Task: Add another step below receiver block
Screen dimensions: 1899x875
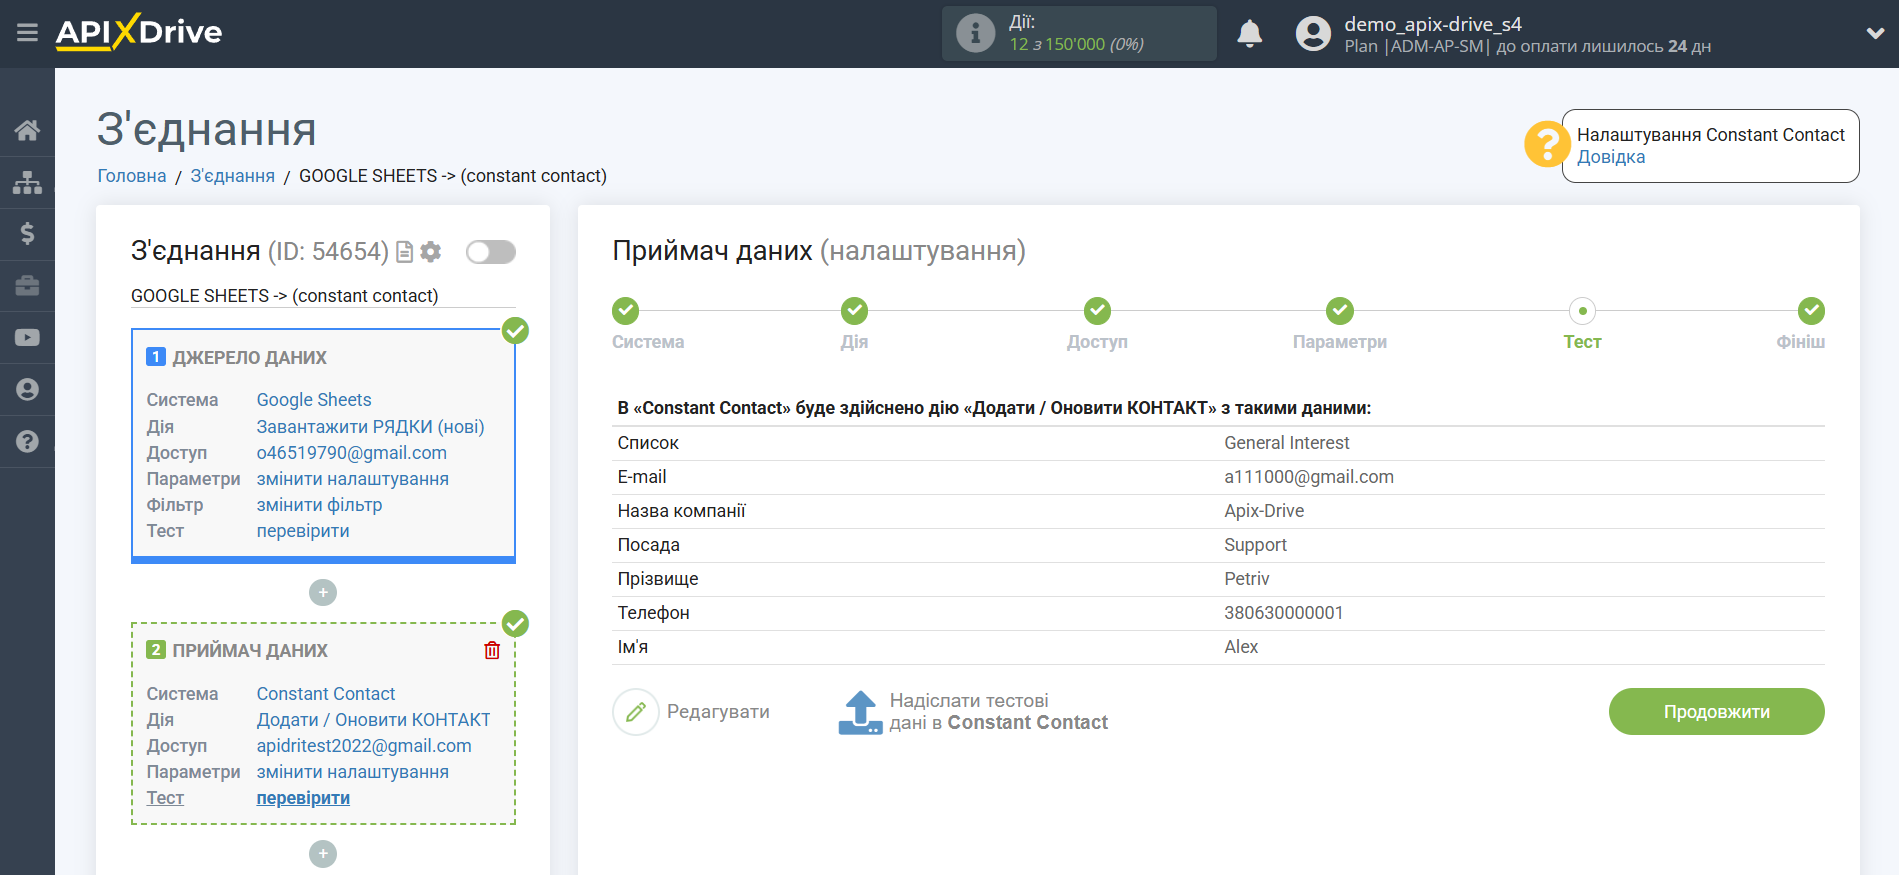Action: click(323, 854)
